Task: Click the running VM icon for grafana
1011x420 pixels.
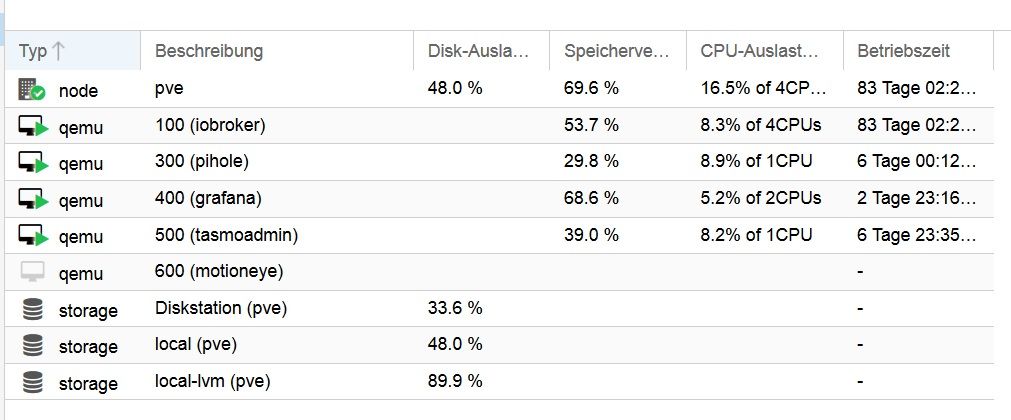Action: coord(34,199)
